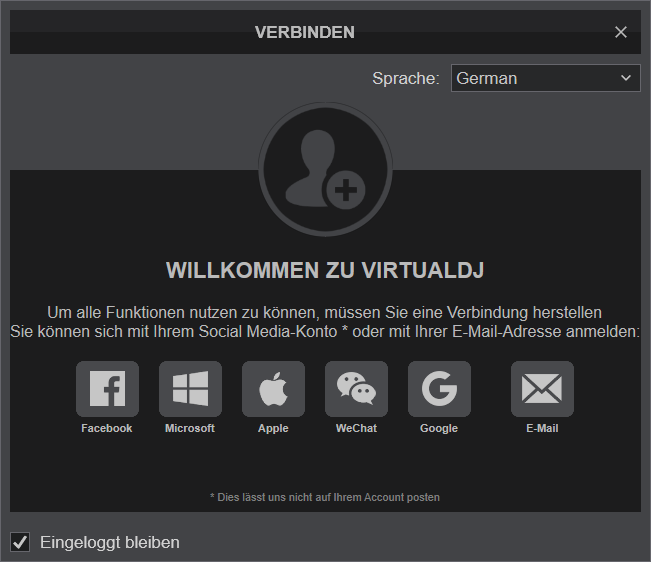The height and width of the screenshot is (562, 651).
Task: Connect with the Google icon
Action: [x=439, y=389]
